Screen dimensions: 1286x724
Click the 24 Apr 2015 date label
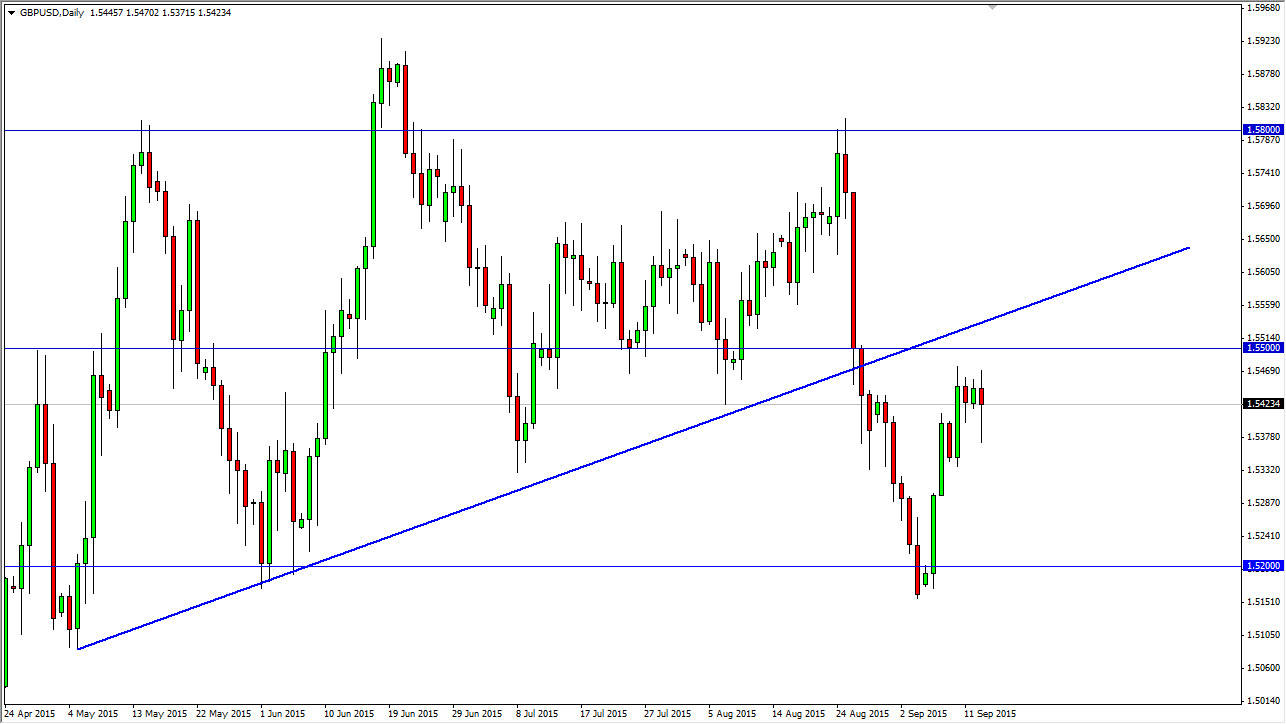click(x=30, y=714)
